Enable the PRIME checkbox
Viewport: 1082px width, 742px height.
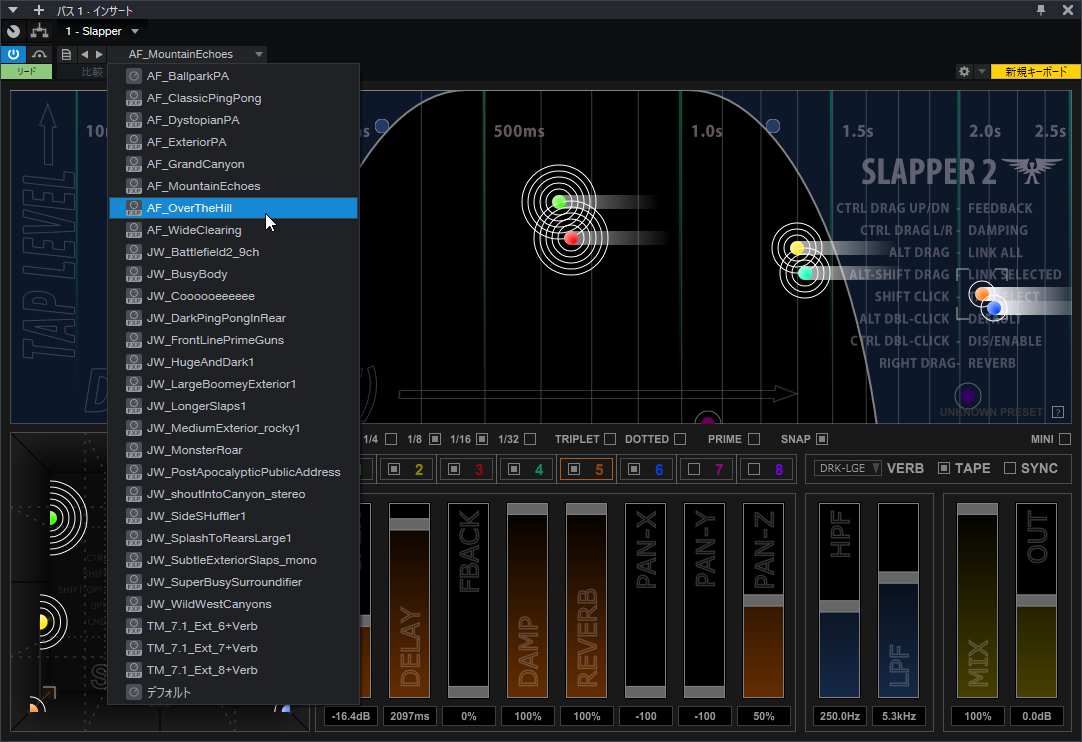[x=754, y=439]
